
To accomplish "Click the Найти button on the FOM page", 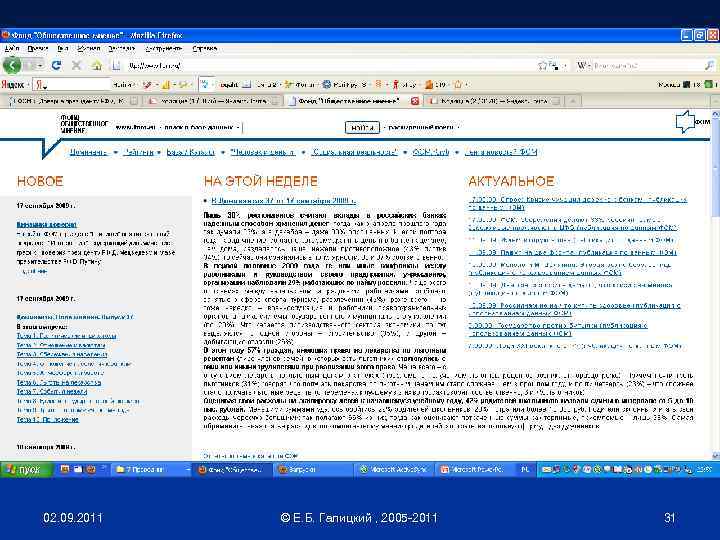I will (x=362, y=127).
